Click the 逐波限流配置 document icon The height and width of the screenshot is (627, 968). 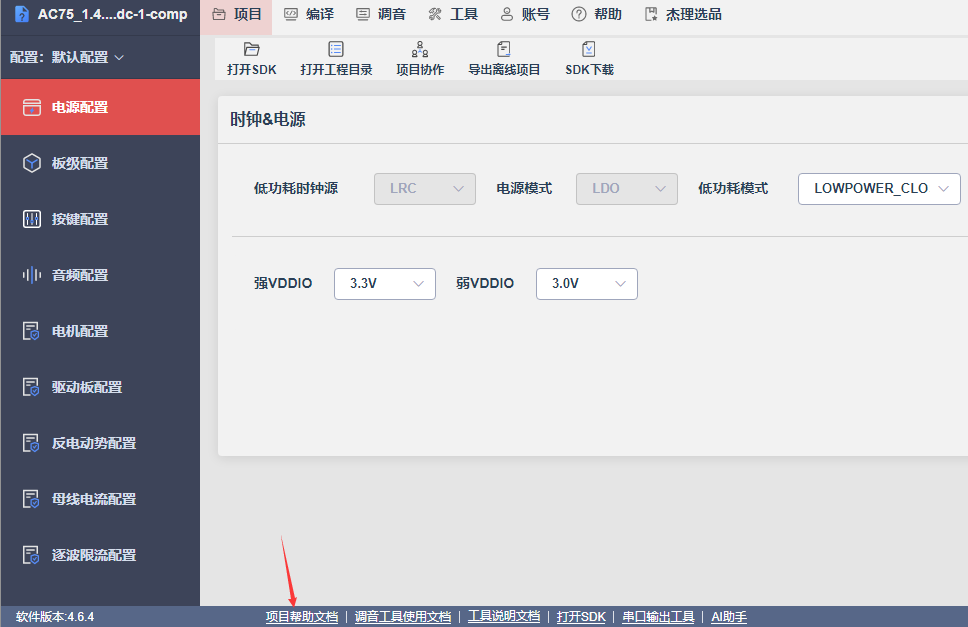(x=31, y=555)
